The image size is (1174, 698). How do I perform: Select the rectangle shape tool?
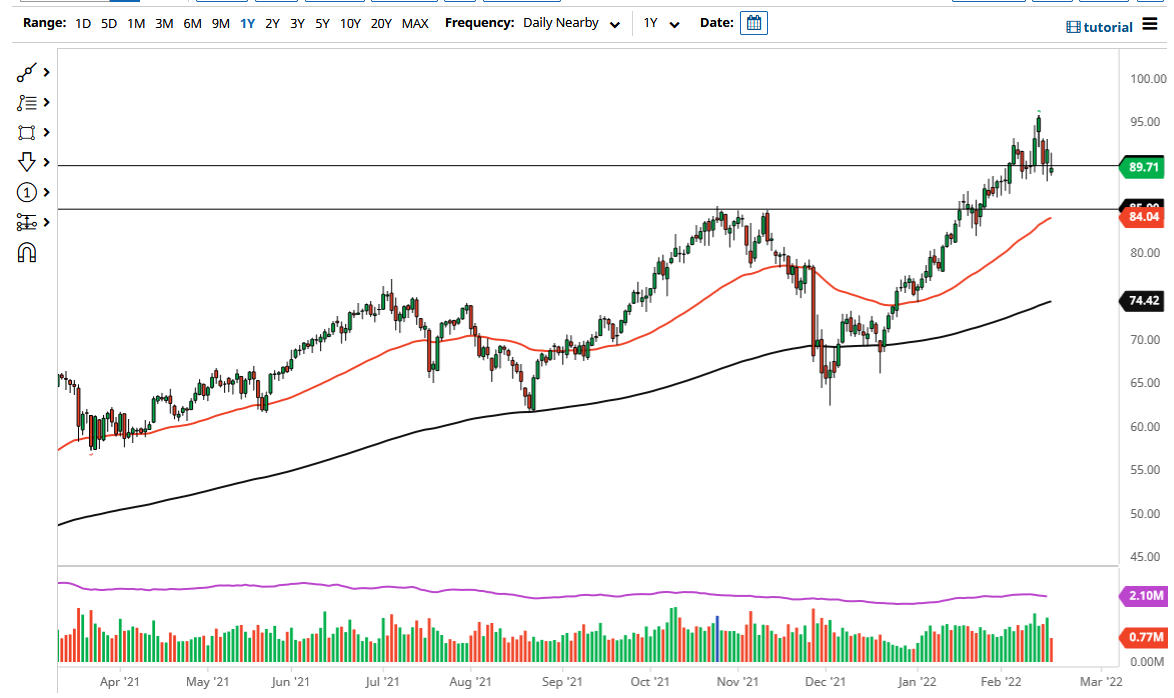(x=27, y=132)
